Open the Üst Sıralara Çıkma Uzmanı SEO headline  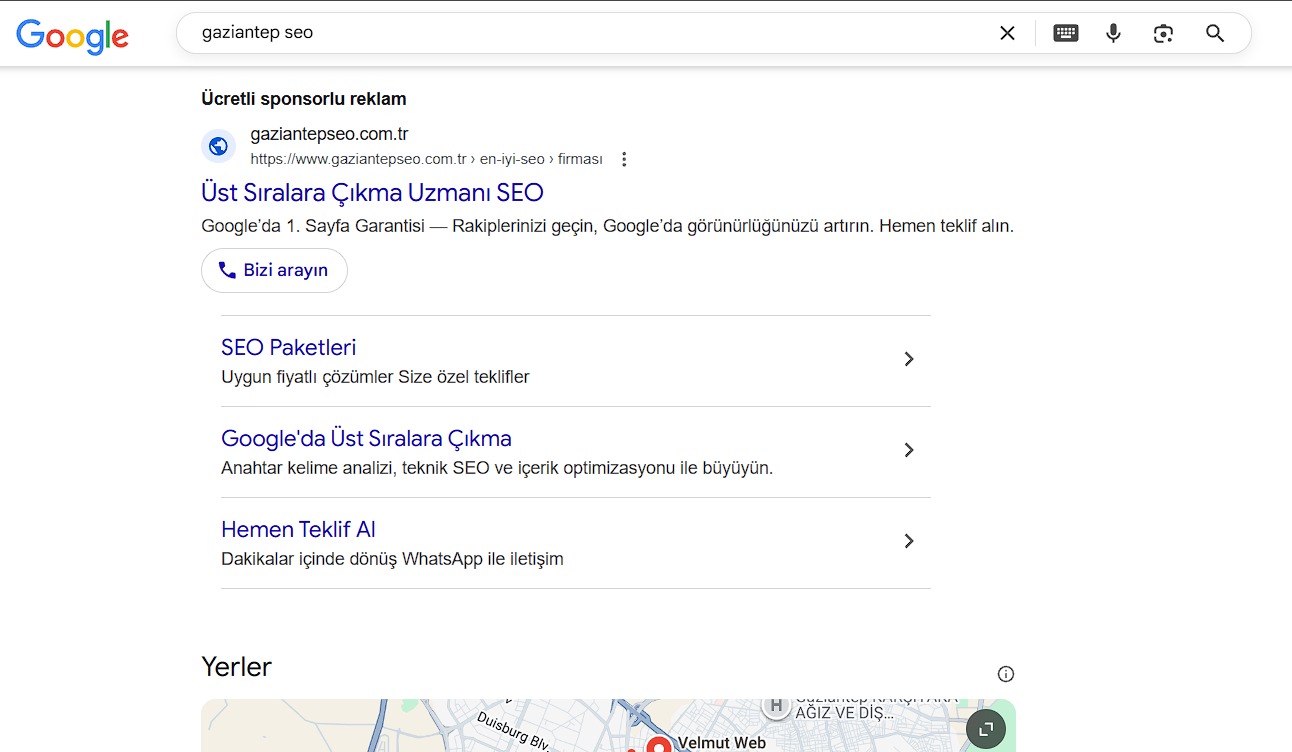[372, 192]
